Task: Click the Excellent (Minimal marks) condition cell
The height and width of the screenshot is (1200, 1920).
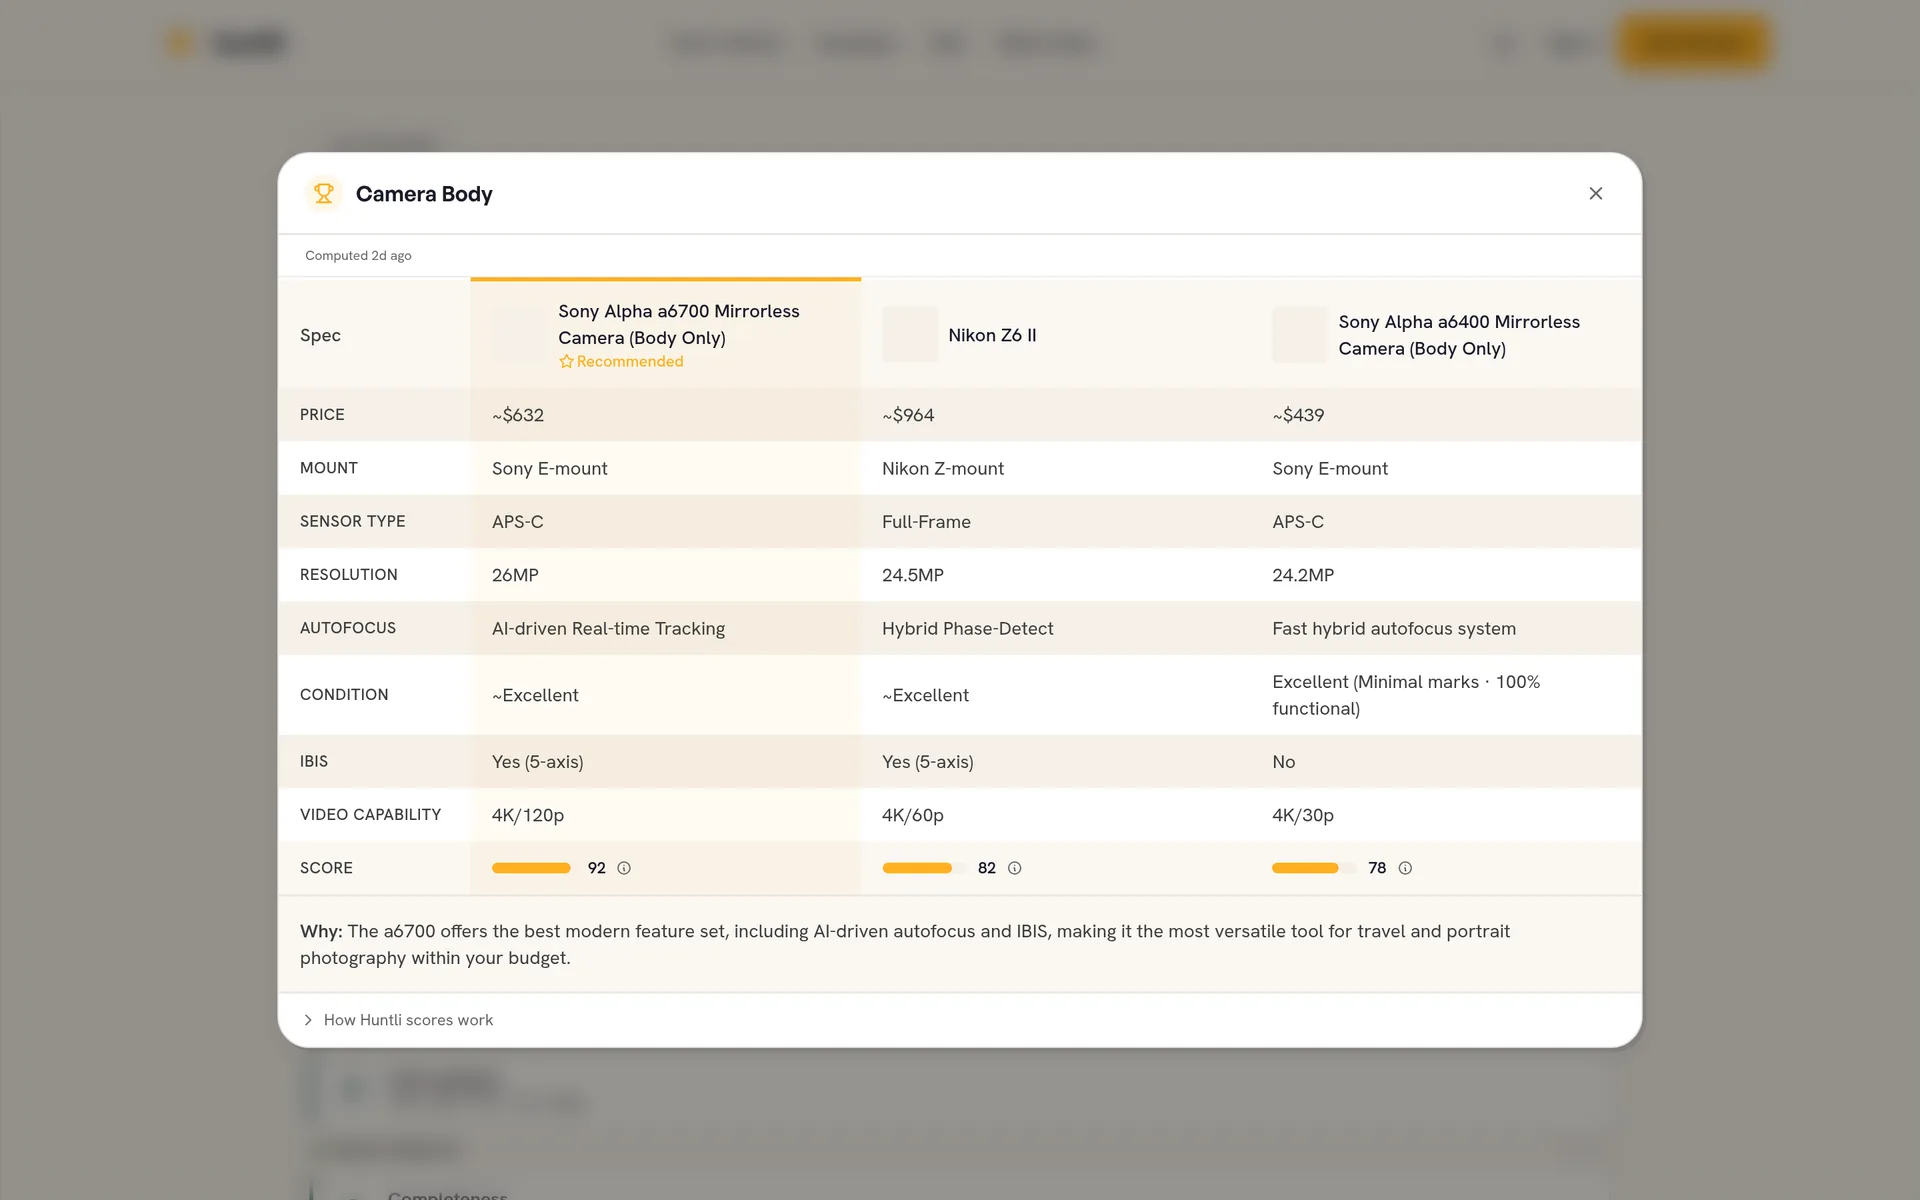Action: click(1446, 695)
